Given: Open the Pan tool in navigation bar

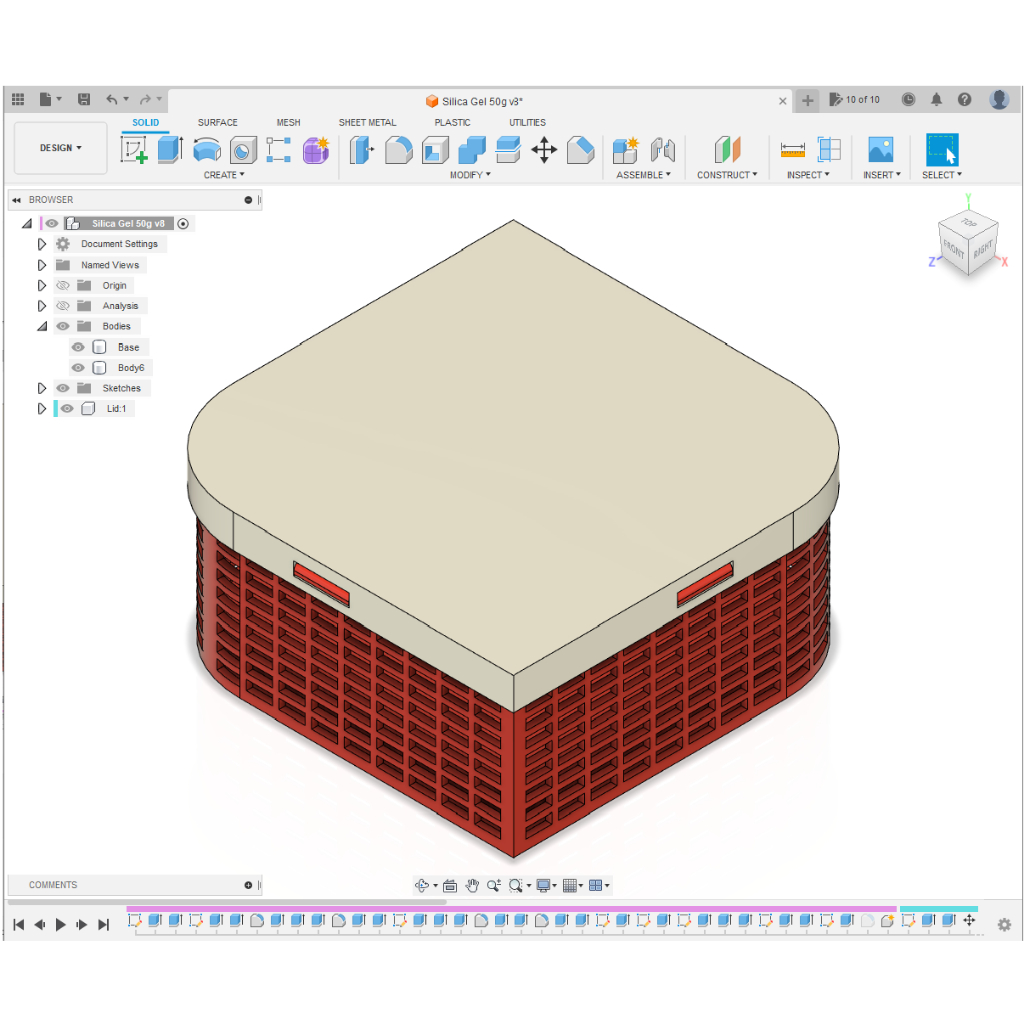Looking at the screenshot, I should [472, 885].
